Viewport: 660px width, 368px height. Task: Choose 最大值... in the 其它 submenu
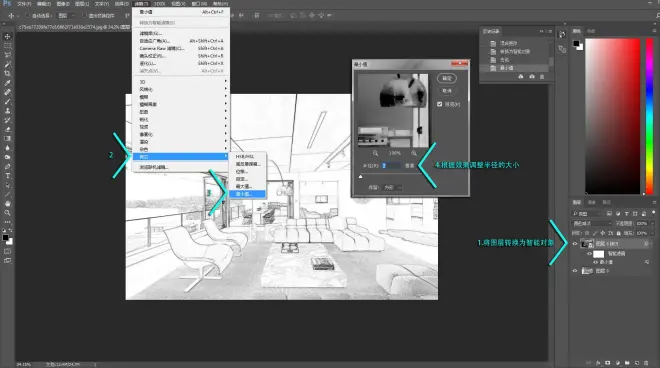coord(247,186)
